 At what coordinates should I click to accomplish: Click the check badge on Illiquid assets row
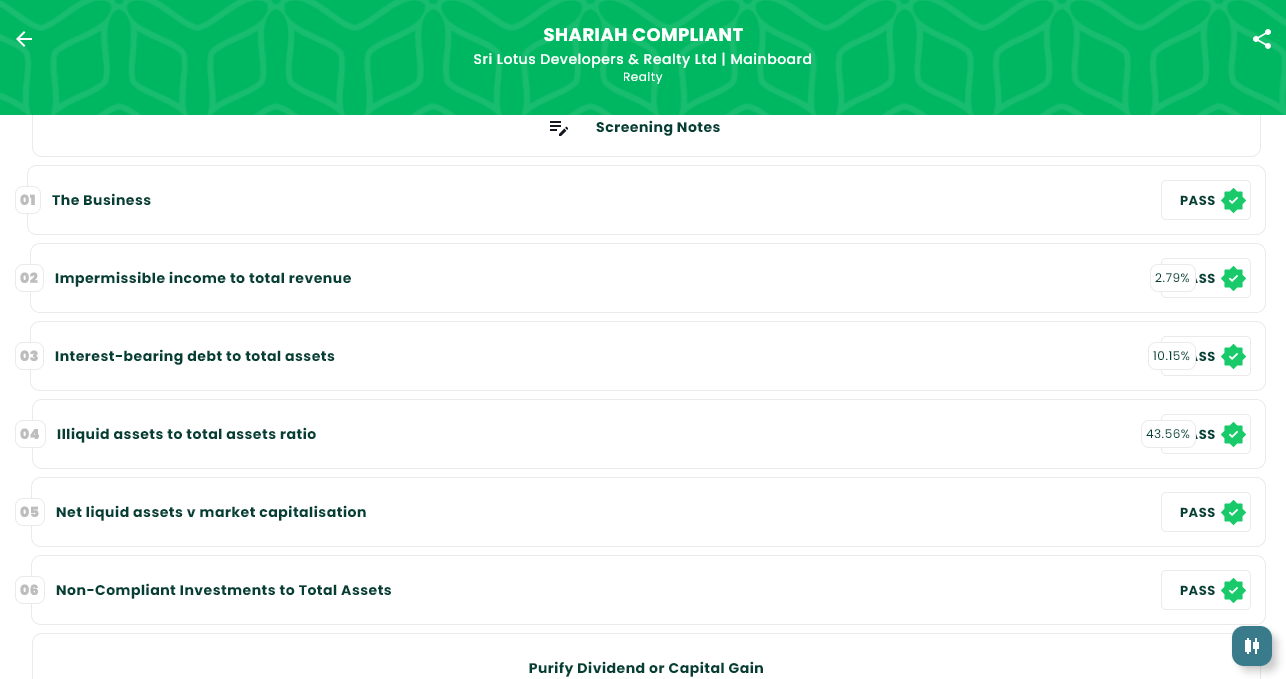(x=1233, y=434)
